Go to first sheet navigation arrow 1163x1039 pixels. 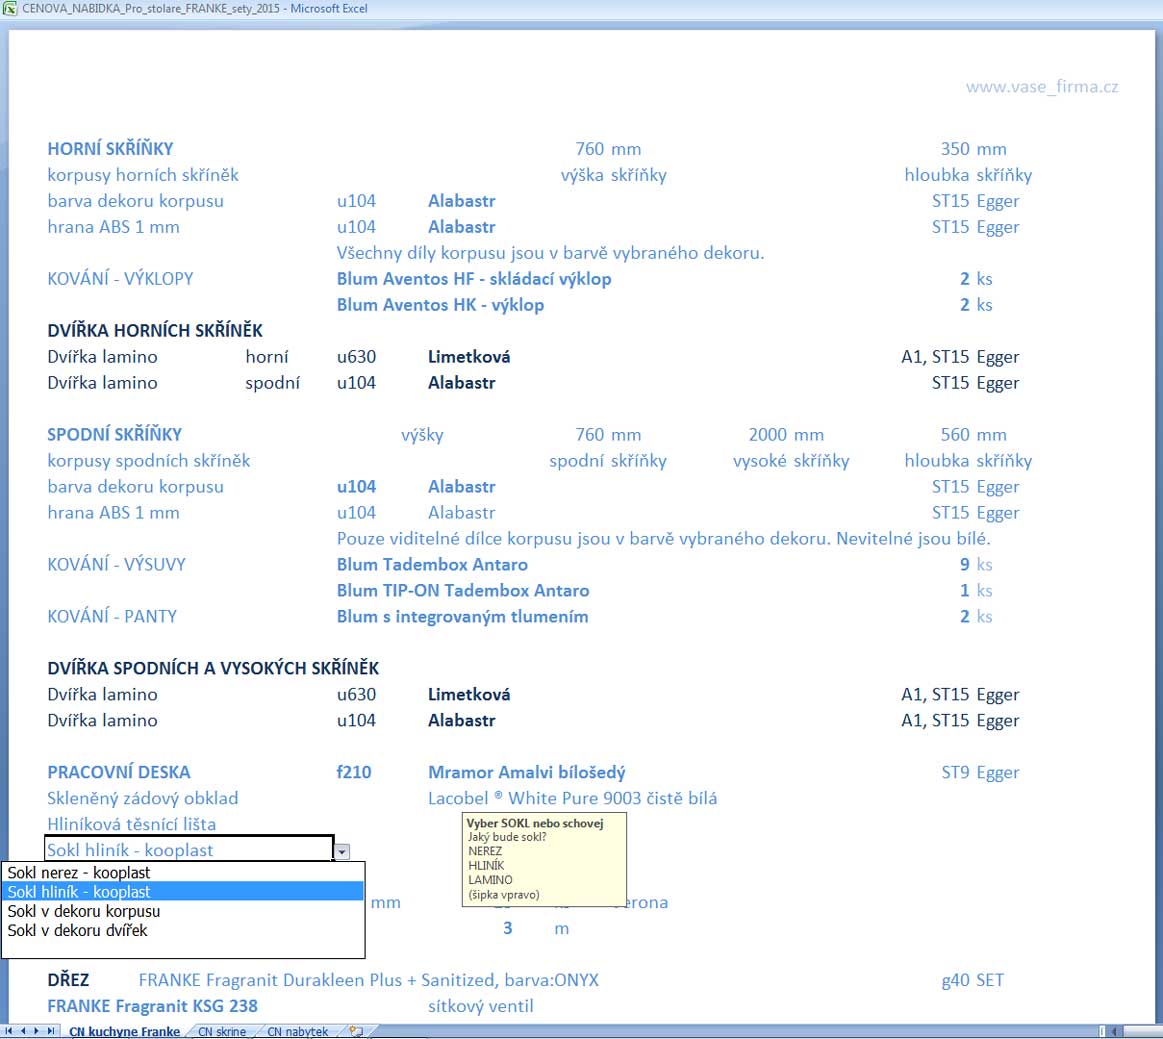(9, 1031)
